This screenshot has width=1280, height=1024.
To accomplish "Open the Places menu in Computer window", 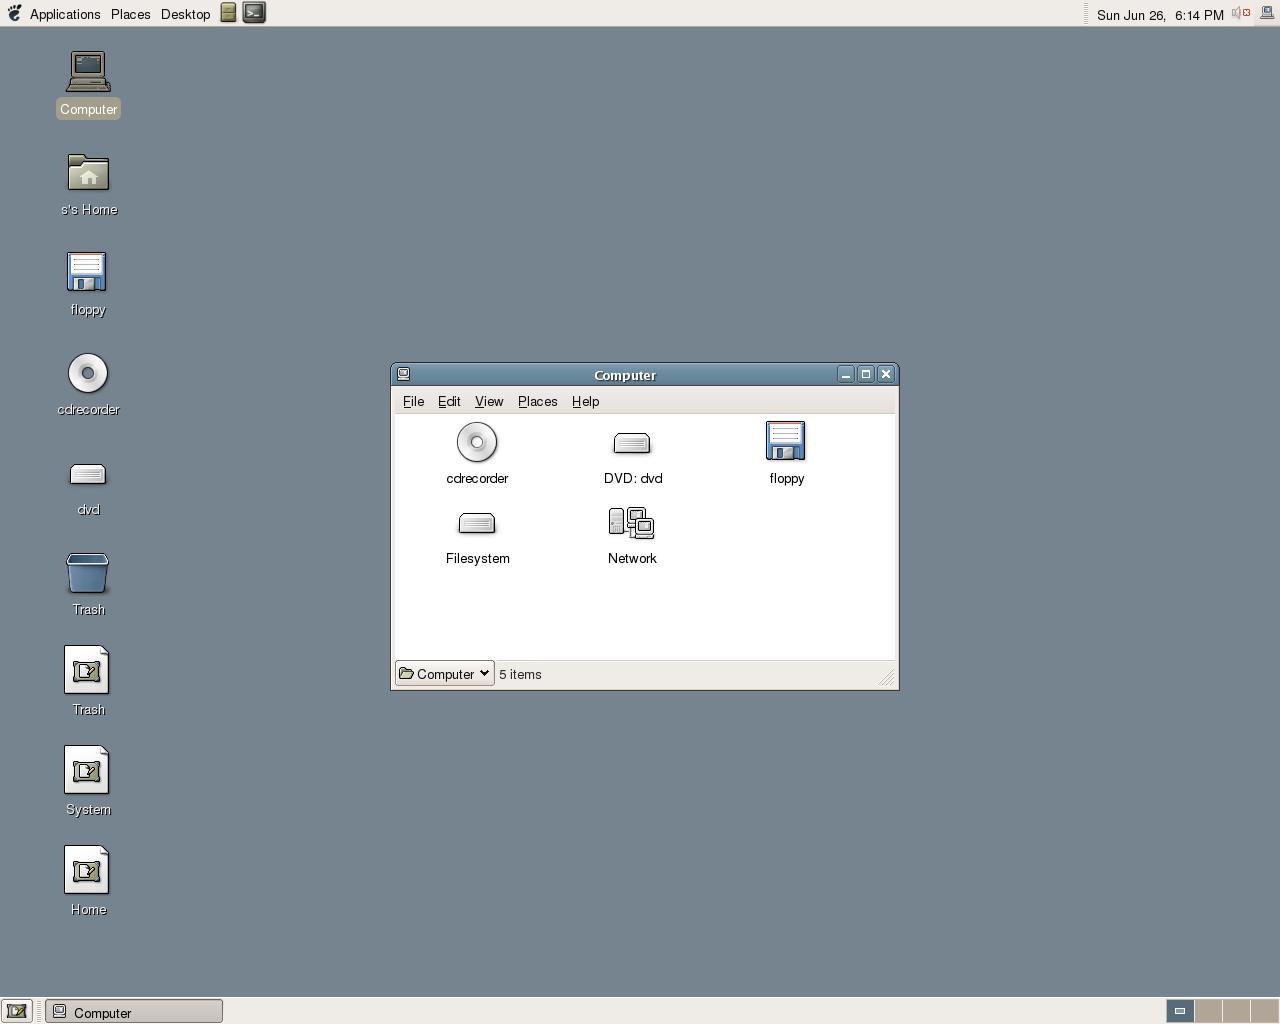I will (x=538, y=401).
